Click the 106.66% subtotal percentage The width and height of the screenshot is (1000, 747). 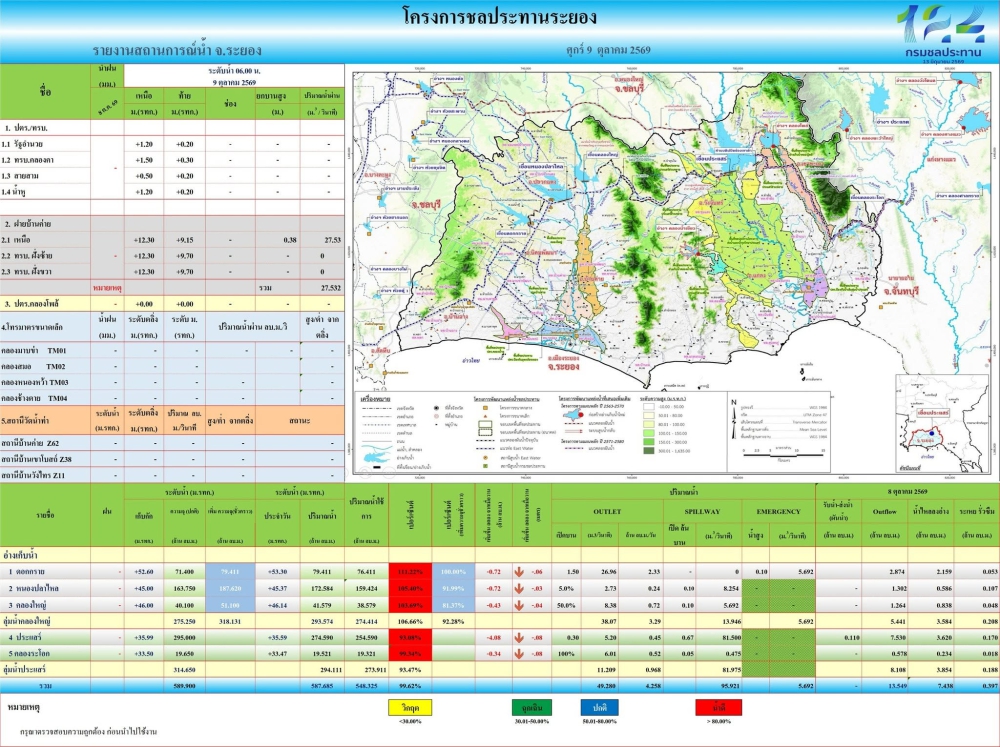pos(409,621)
